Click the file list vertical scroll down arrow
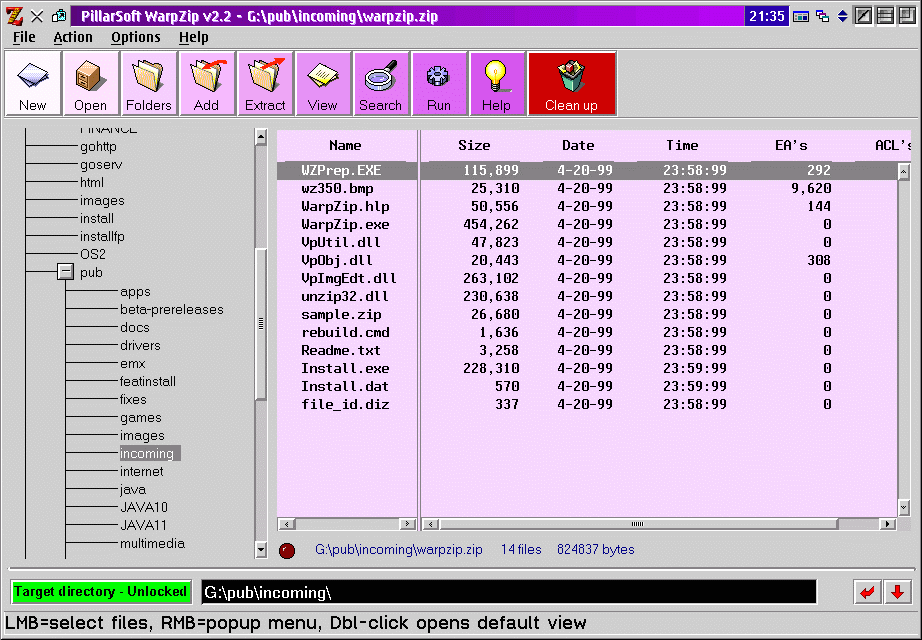The image size is (922, 640). point(904,507)
